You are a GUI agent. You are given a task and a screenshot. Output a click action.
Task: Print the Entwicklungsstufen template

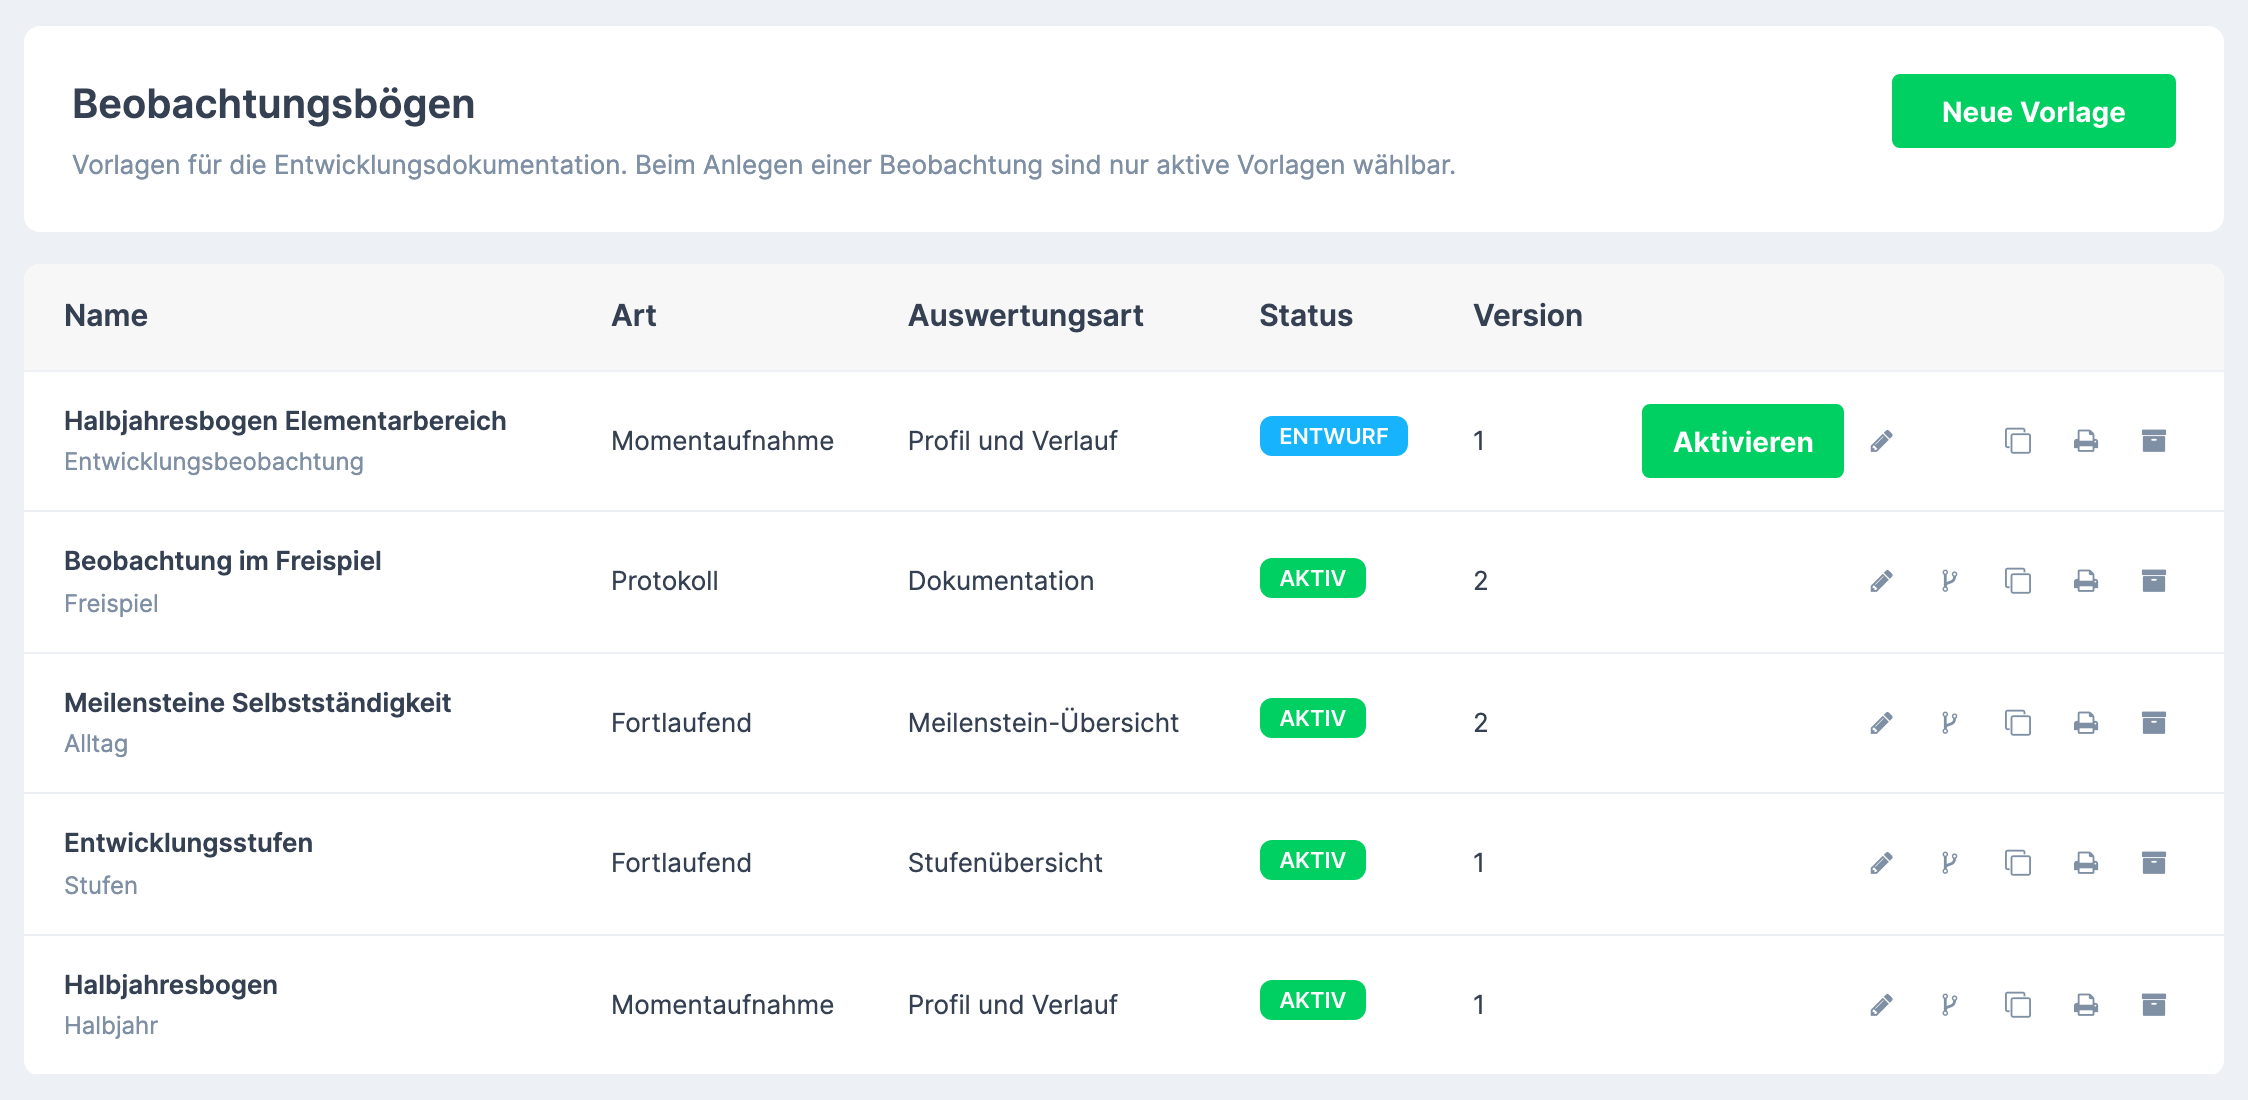[2086, 863]
